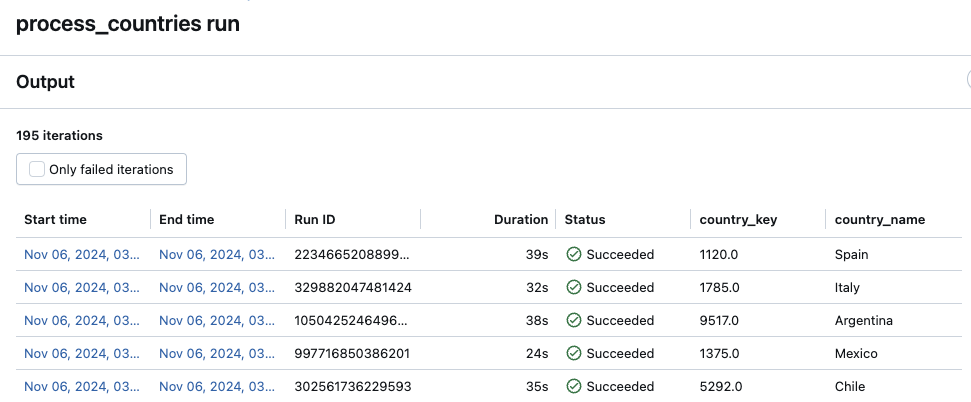
Task: Click the End time column header
Action: (x=187, y=220)
